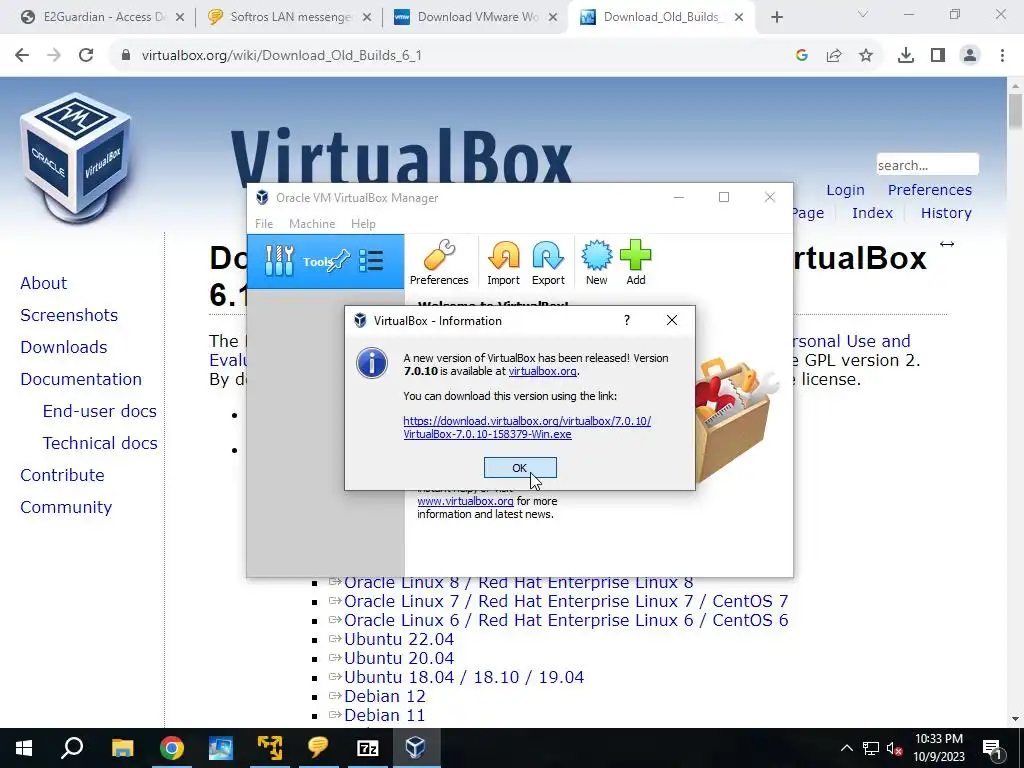Click the New virtual machine icon

click(596, 263)
